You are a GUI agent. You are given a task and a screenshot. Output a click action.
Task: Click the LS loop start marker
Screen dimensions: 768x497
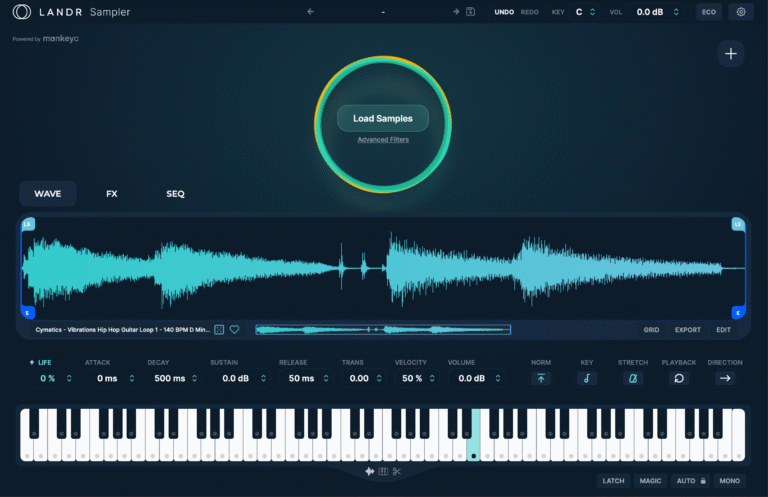28,224
